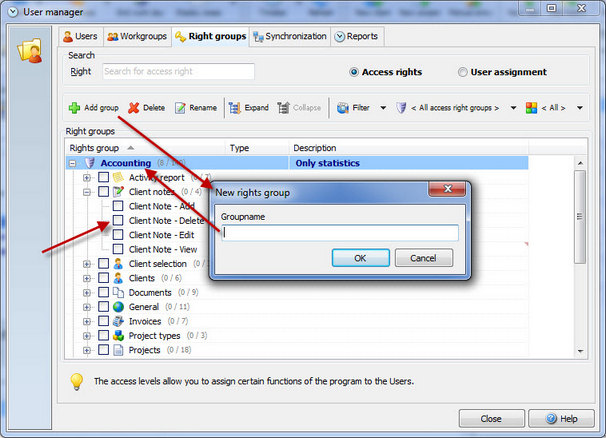Image resolution: width=606 pixels, height=438 pixels.
Task: Open the All category dropdown arrow
Action: pos(580,108)
